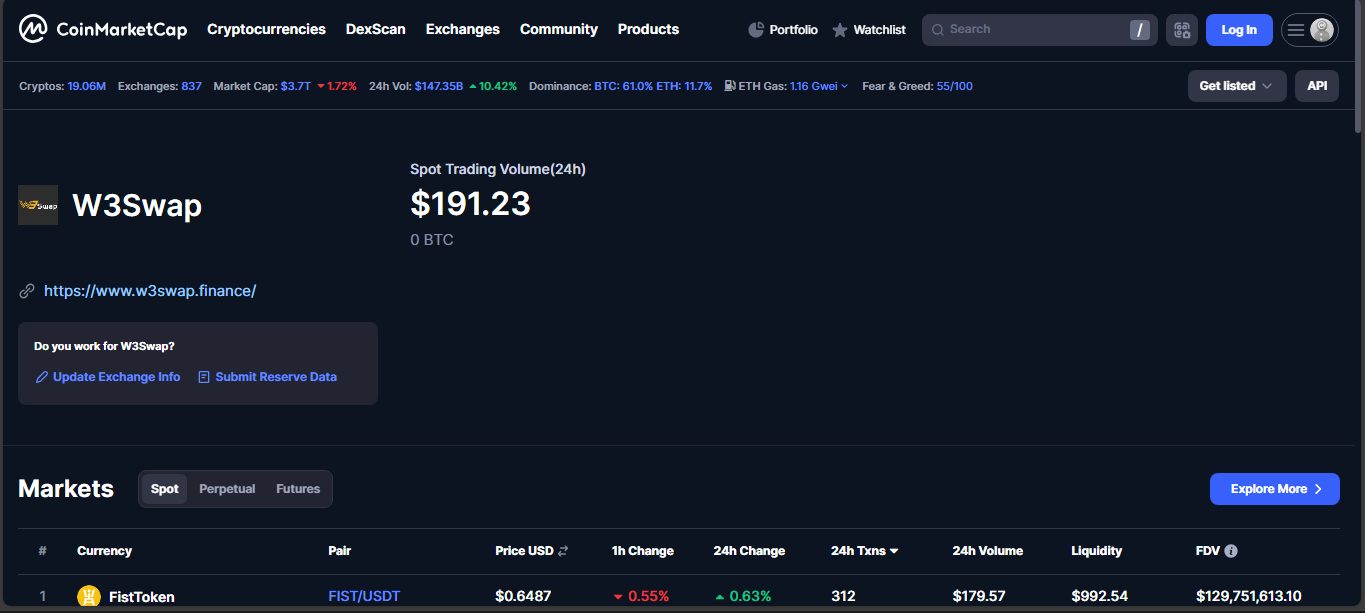The height and width of the screenshot is (613, 1365).
Task: Click the 24h Vol $147.35B value
Action: 439,86
